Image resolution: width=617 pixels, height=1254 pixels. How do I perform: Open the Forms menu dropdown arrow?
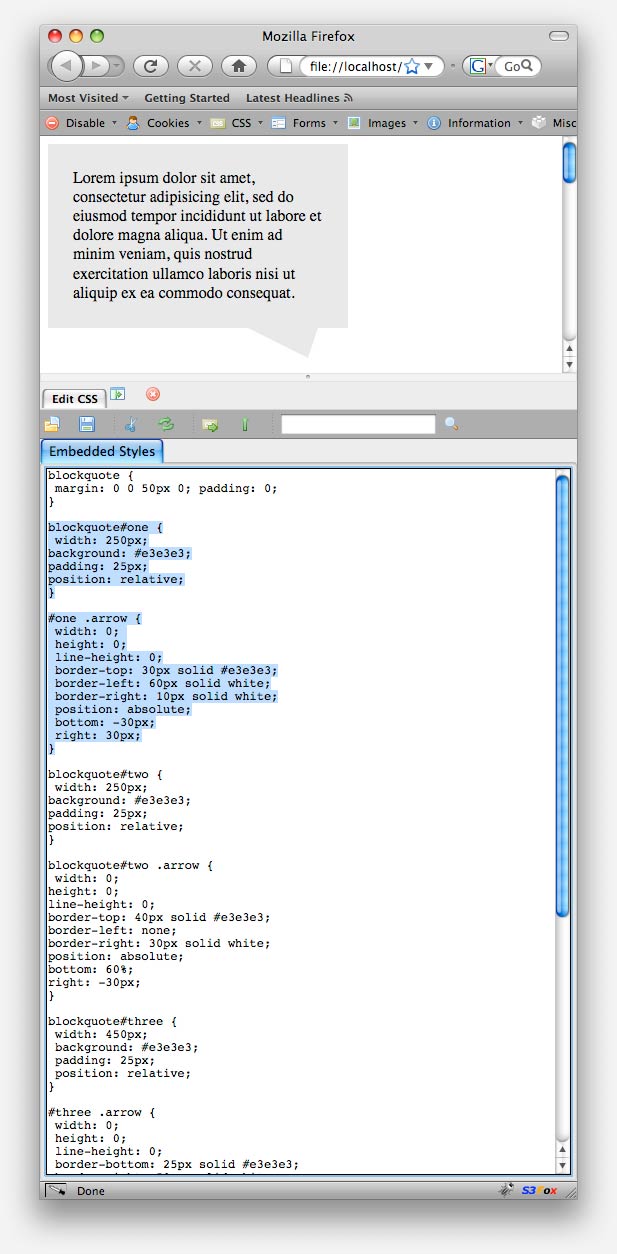coord(335,124)
